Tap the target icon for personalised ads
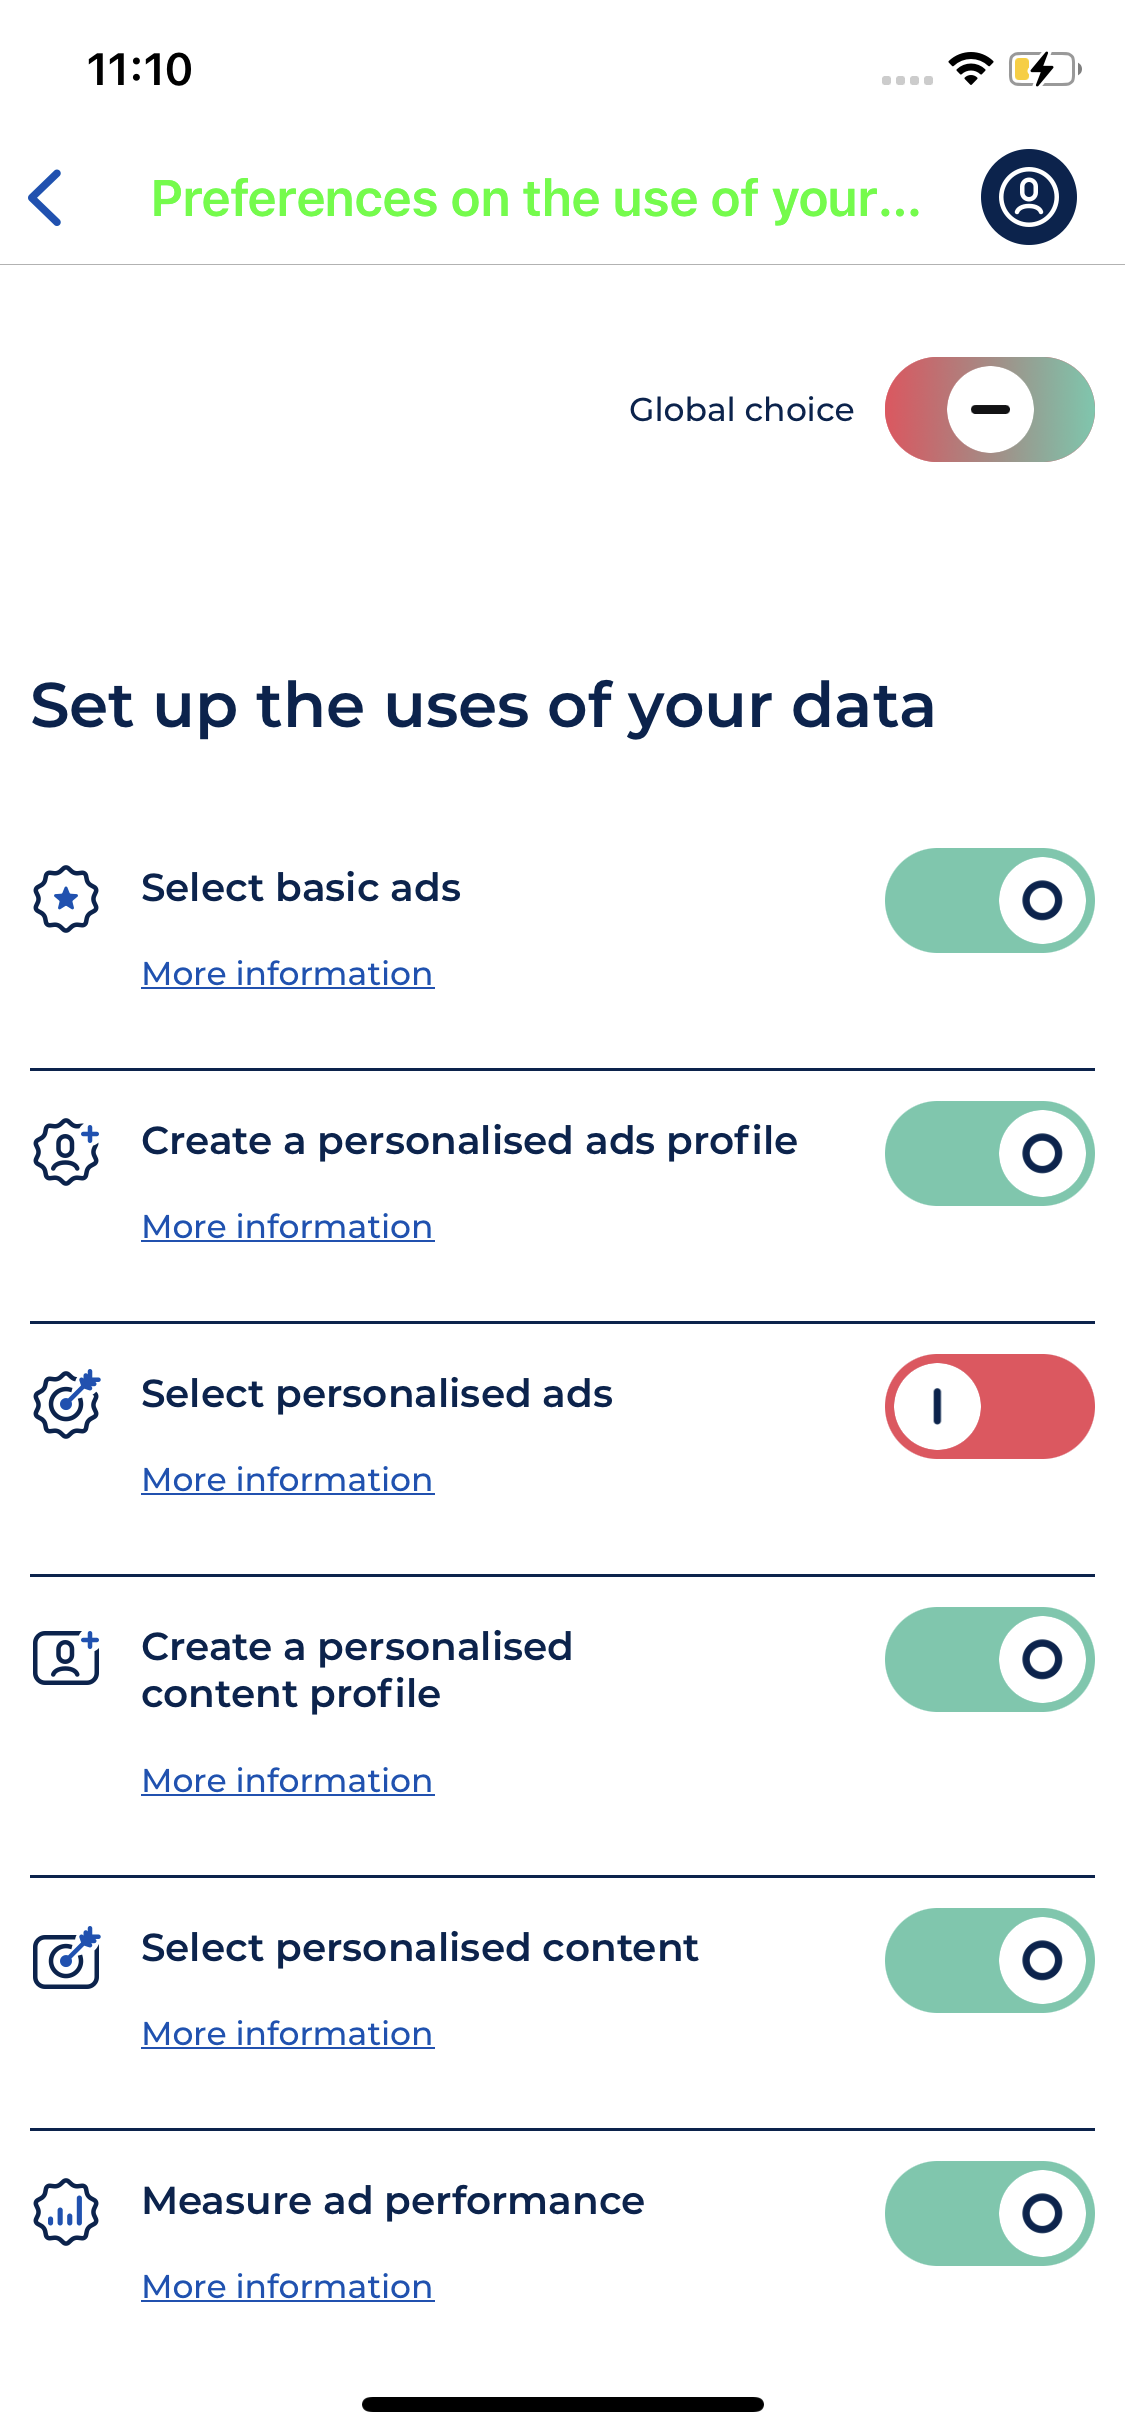The width and height of the screenshot is (1125, 2436). pos(66,1404)
